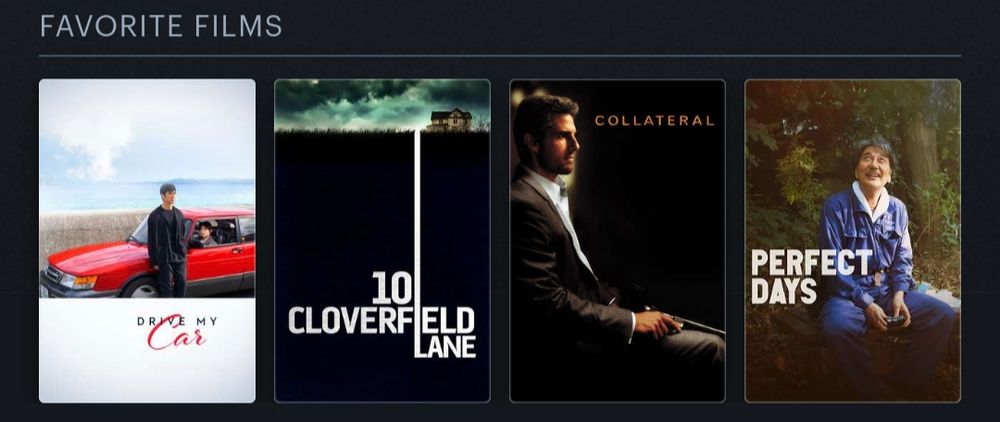This screenshot has height=422, width=1000.
Task: Click the red cursive 'Car' title text
Action: point(177,338)
